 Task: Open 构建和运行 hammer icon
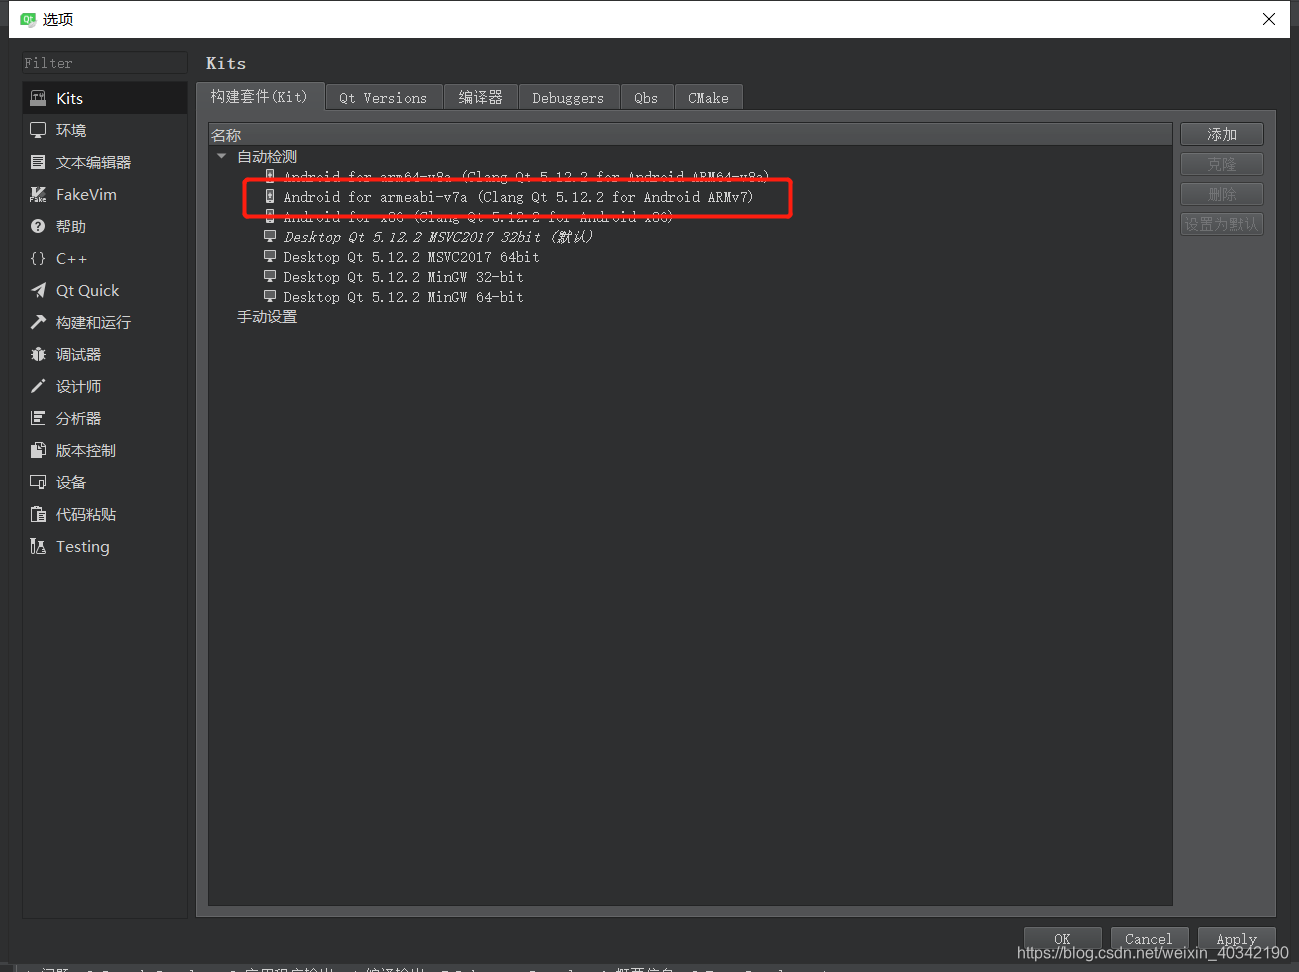click(x=38, y=322)
